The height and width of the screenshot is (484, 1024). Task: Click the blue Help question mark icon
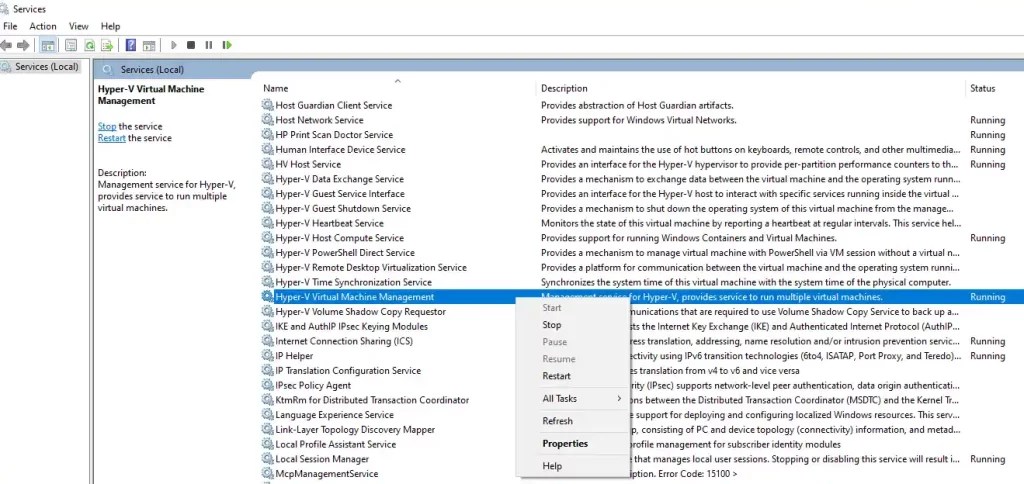pos(131,45)
